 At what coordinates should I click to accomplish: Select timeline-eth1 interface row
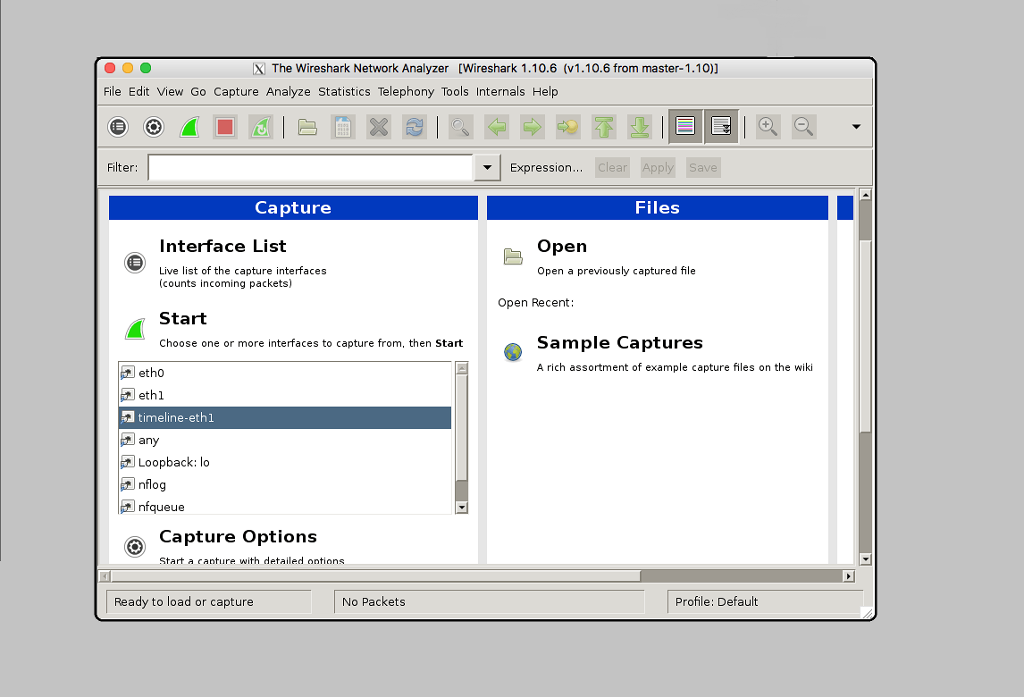(x=285, y=417)
